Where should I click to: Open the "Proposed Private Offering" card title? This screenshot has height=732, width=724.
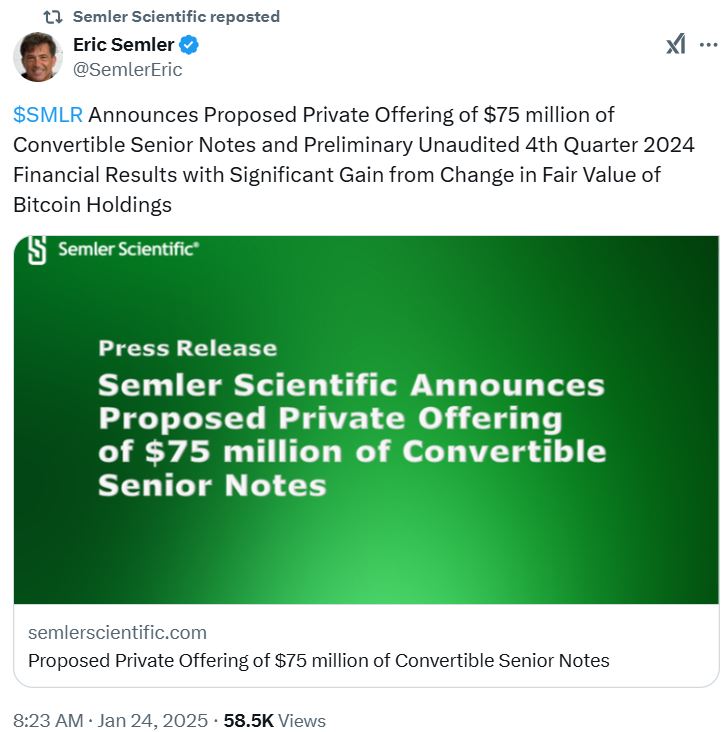(x=318, y=660)
